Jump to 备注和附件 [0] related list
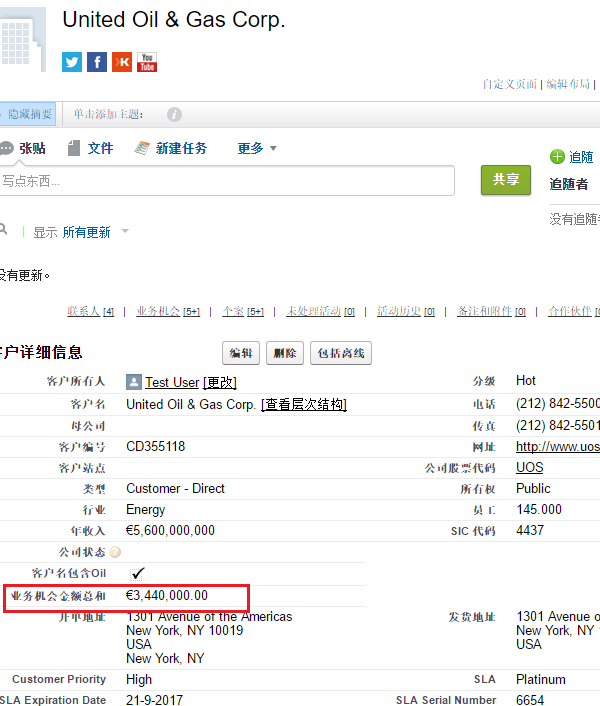Viewport: 600px width, 706px height. tap(492, 311)
